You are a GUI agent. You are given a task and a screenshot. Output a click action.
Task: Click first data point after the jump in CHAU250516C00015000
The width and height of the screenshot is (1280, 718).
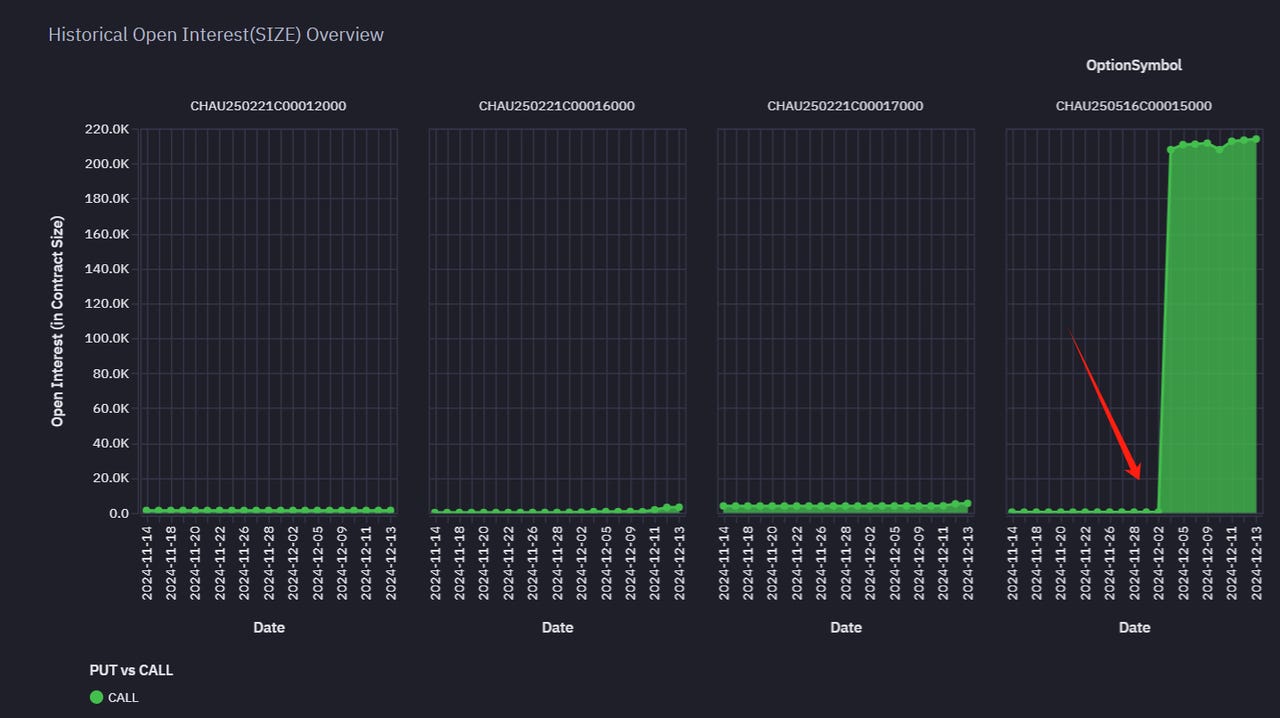point(1171,150)
